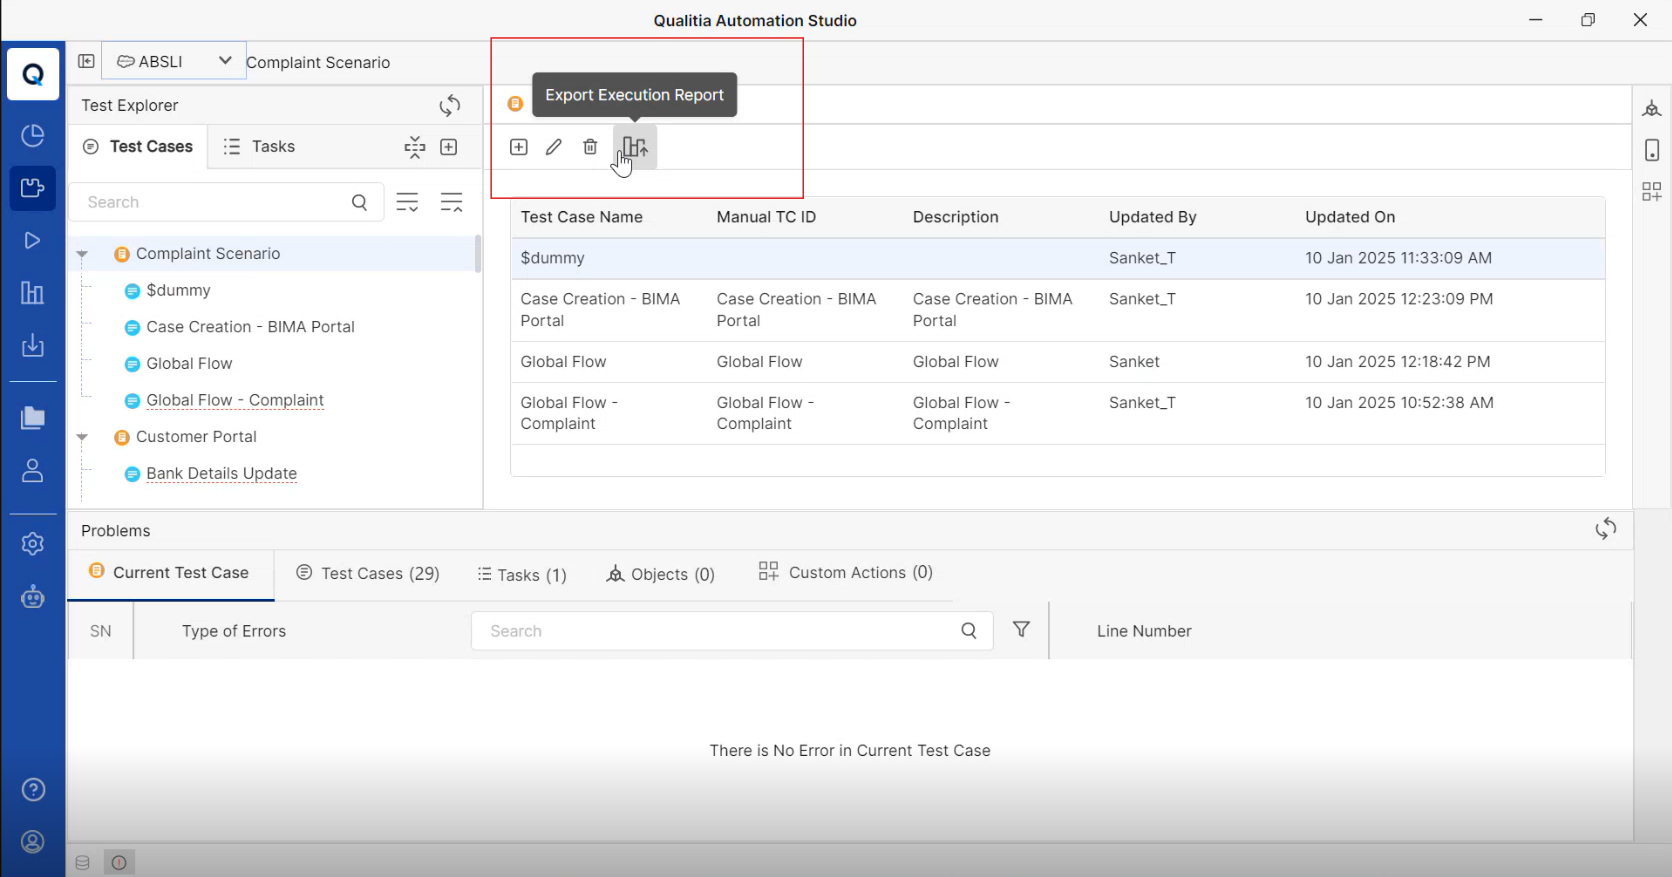Viewport: 1672px width, 877px height.
Task: Click the Type of Errors column header
Action: click(x=234, y=631)
